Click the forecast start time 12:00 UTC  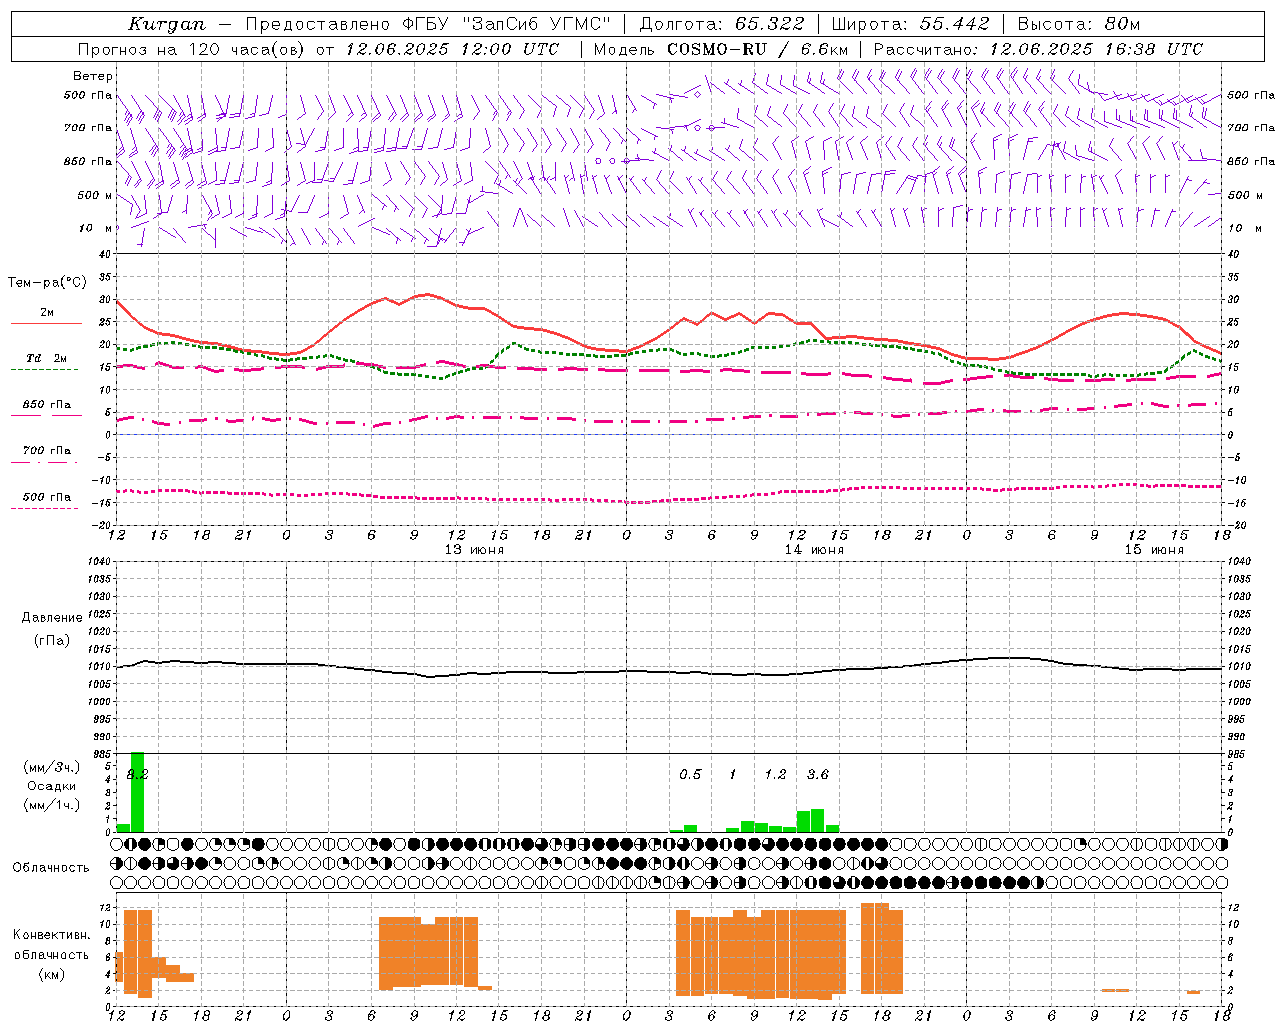(x=510, y=49)
